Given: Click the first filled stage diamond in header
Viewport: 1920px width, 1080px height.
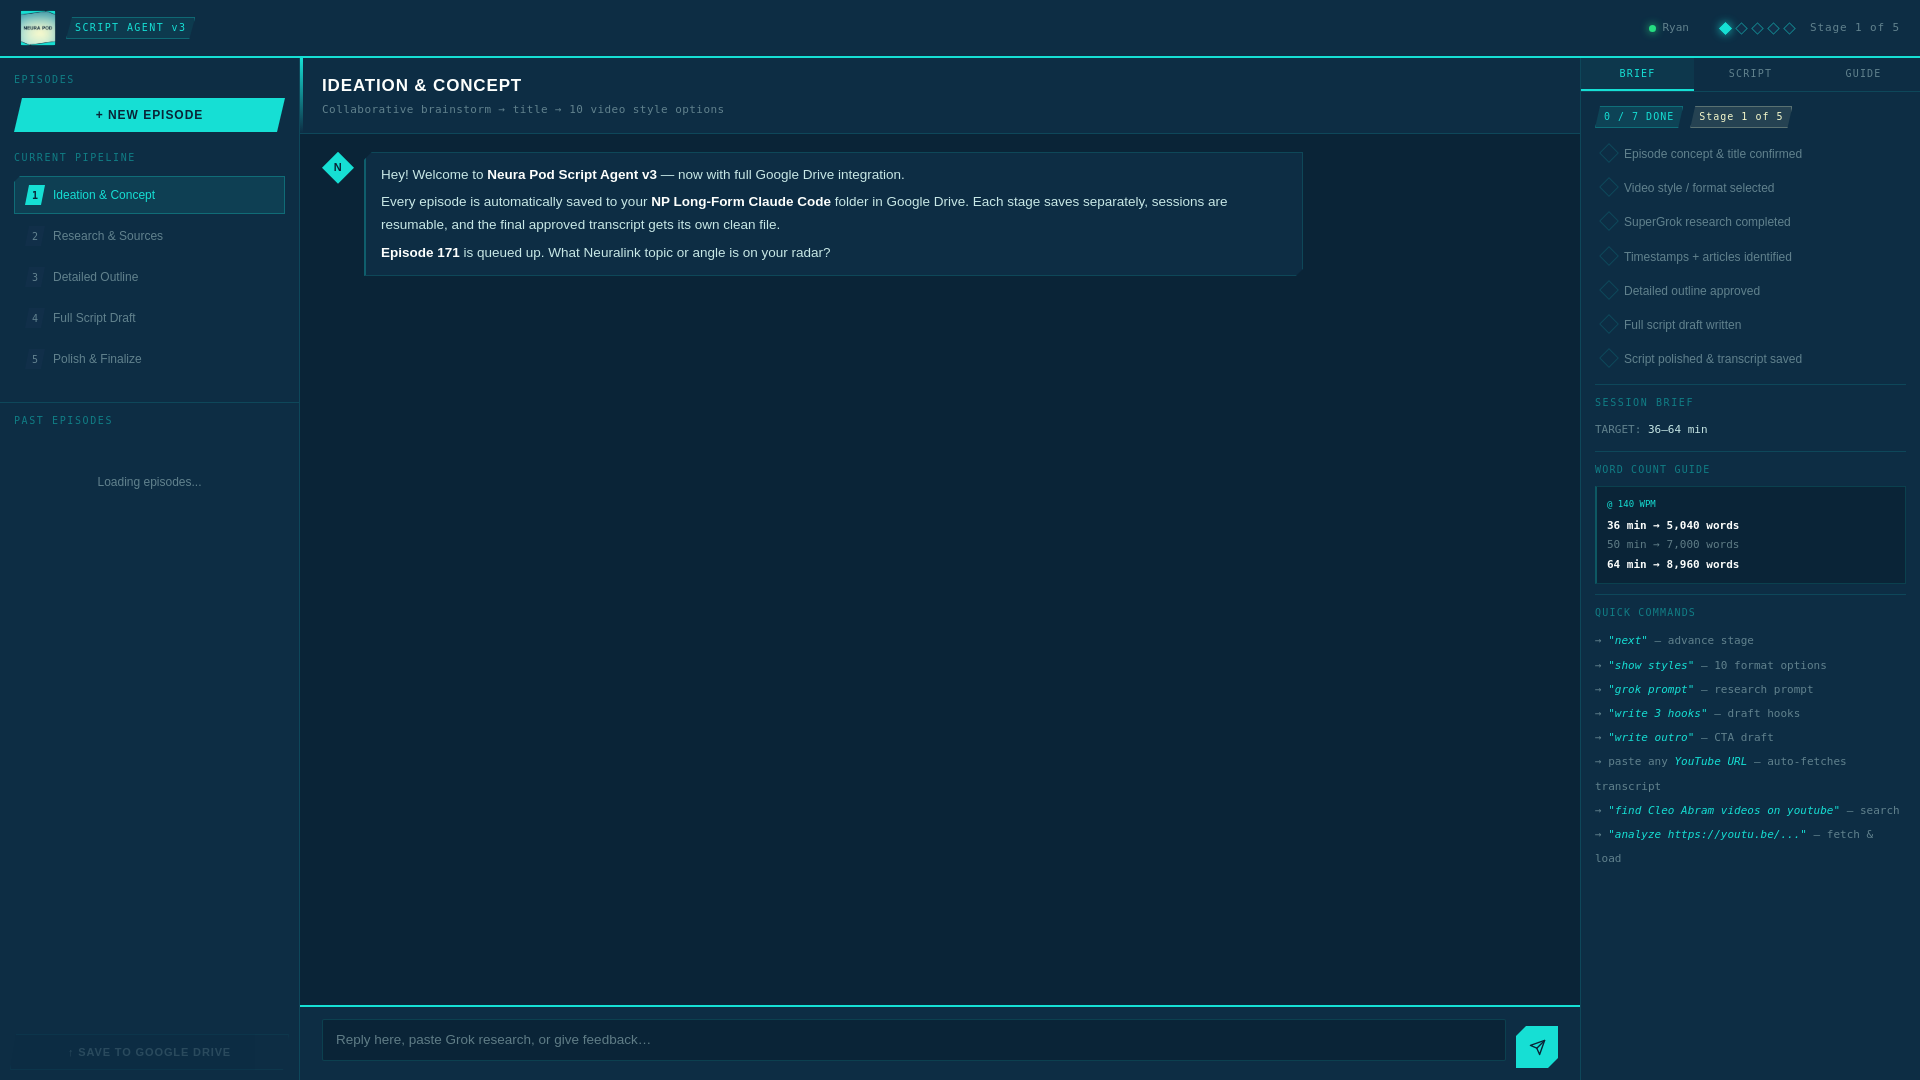Looking at the screenshot, I should [x=1725, y=28].
